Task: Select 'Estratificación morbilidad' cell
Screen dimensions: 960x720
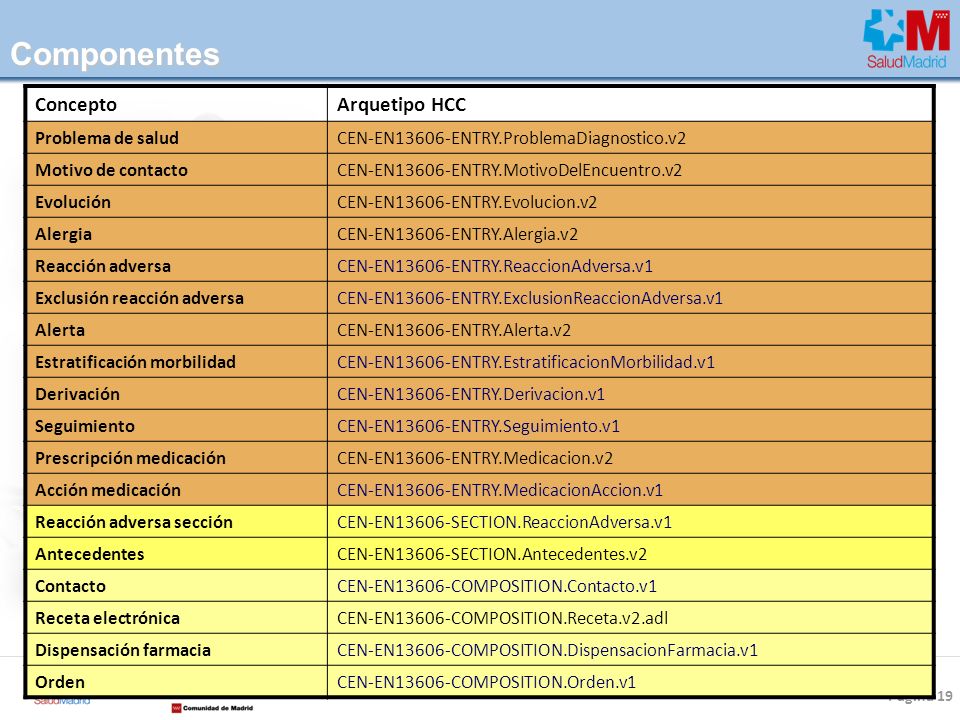Action: (177, 361)
